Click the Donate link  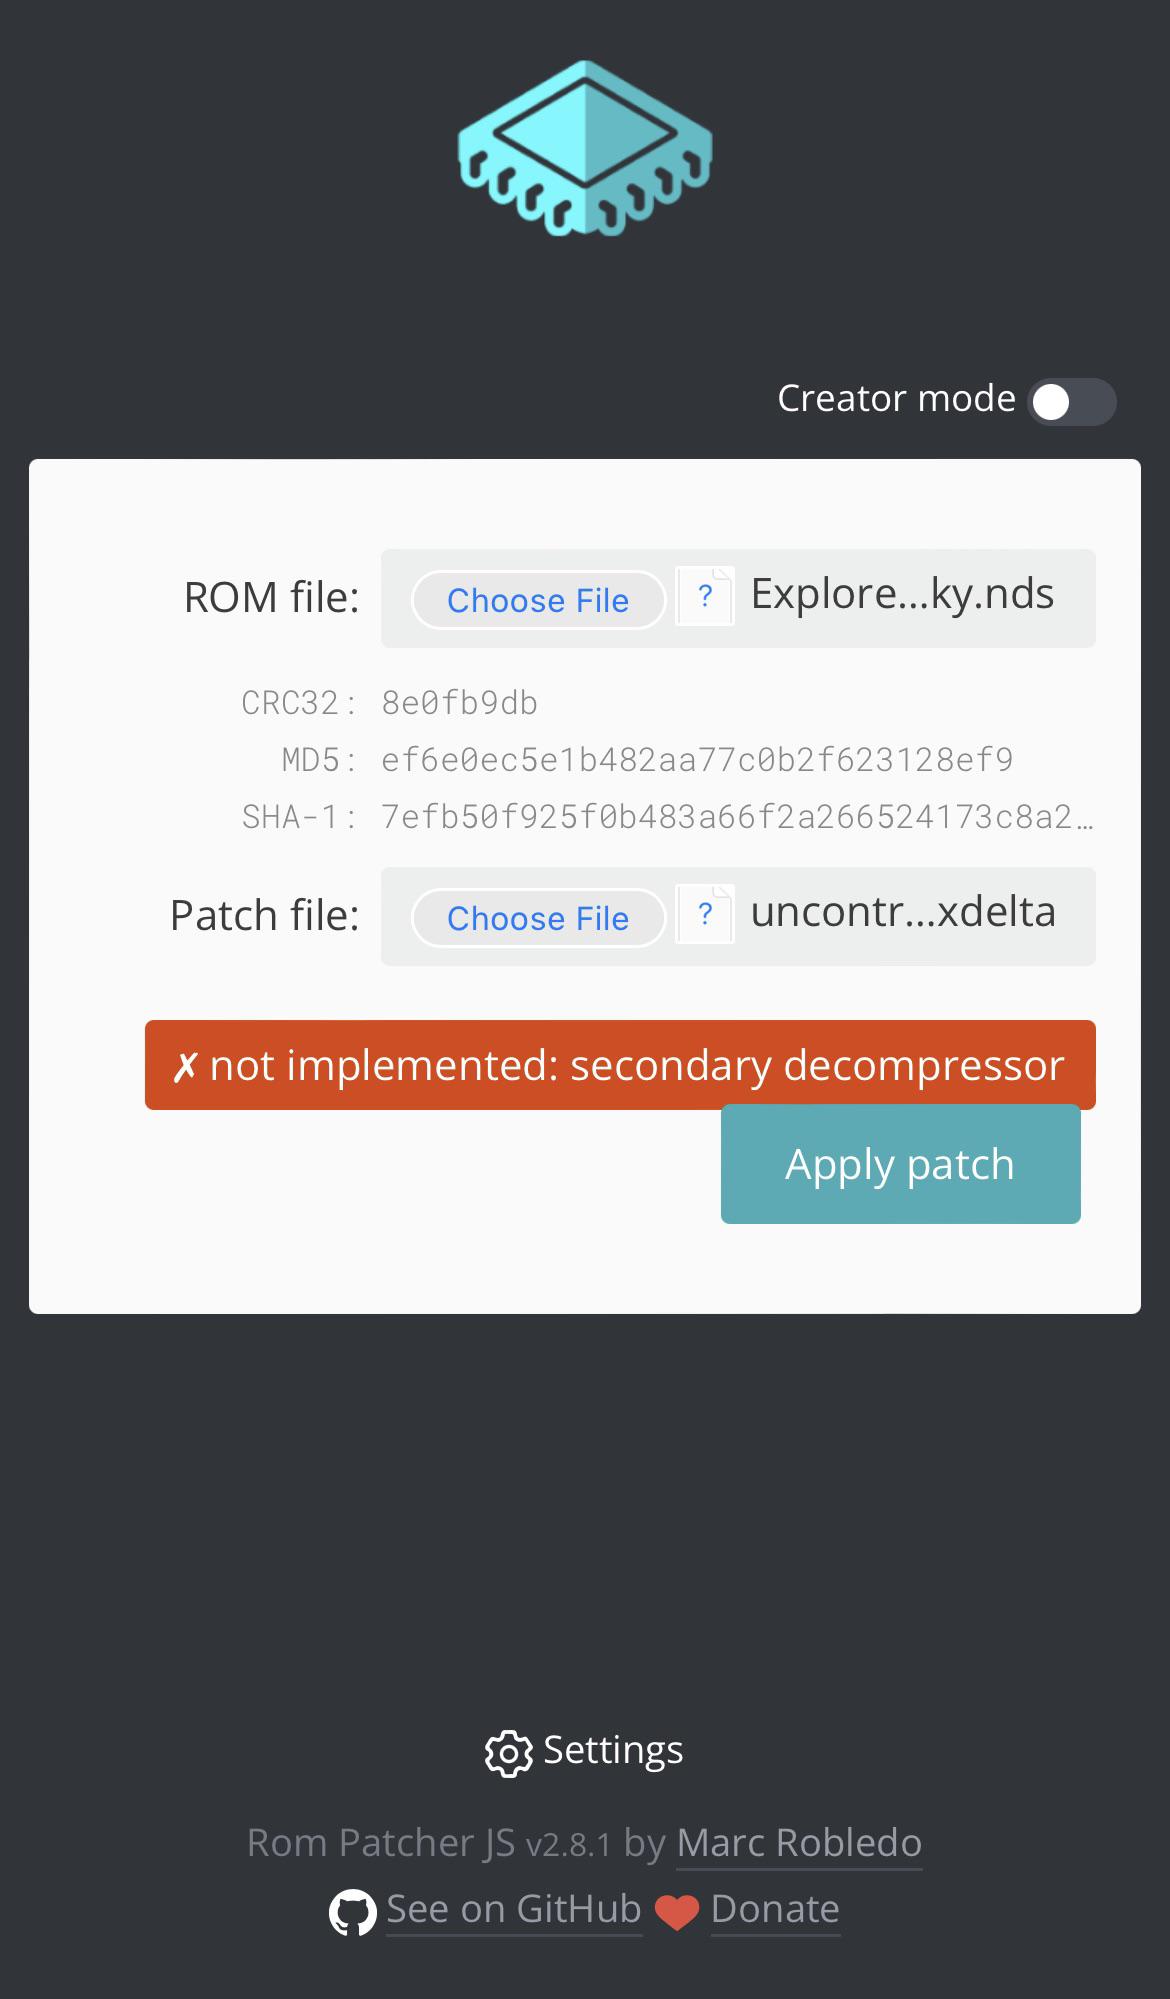pos(774,1908)
